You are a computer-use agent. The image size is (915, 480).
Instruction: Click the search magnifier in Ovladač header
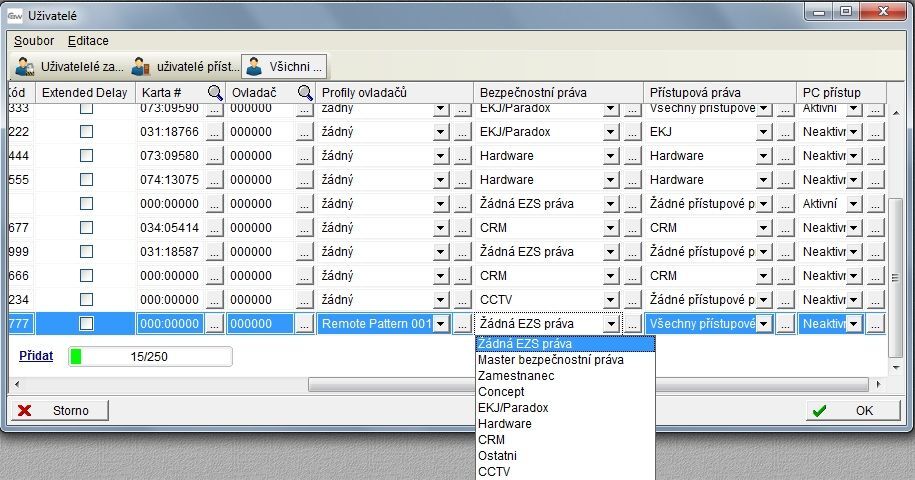306,92
